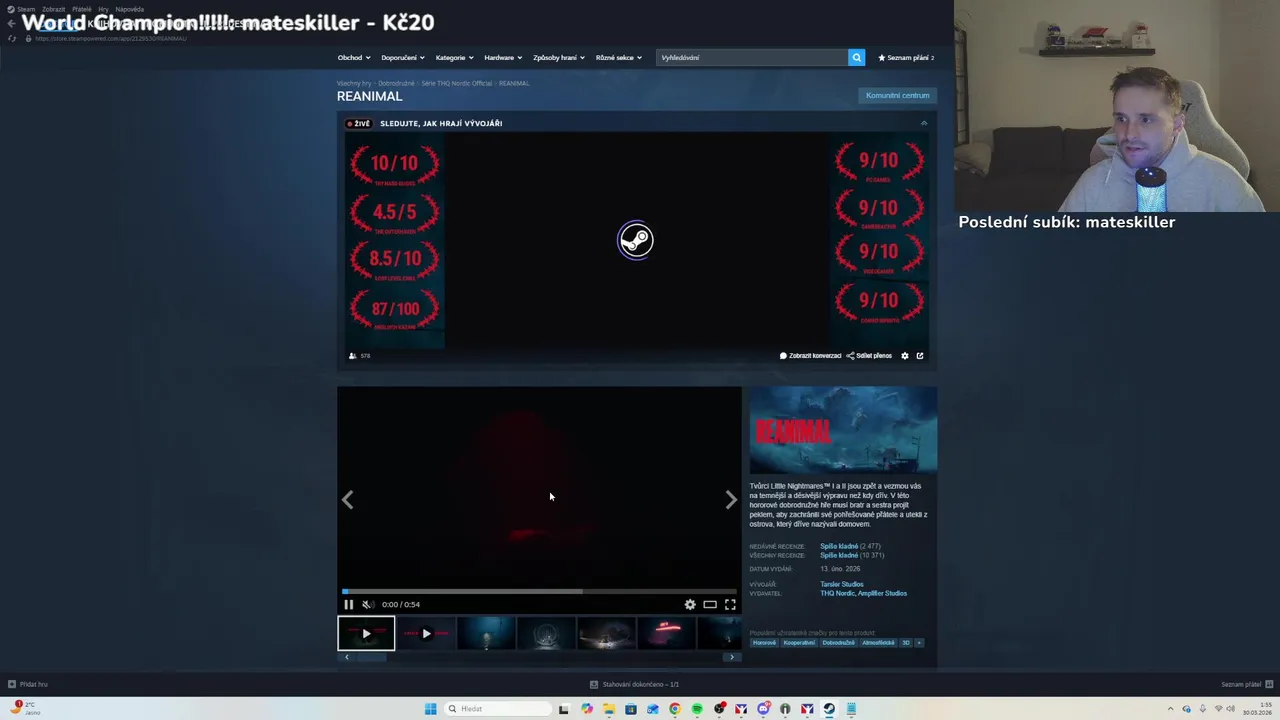Click the Atmosférické tag
Screen dimensions: 1280x720
coord(878,643)
